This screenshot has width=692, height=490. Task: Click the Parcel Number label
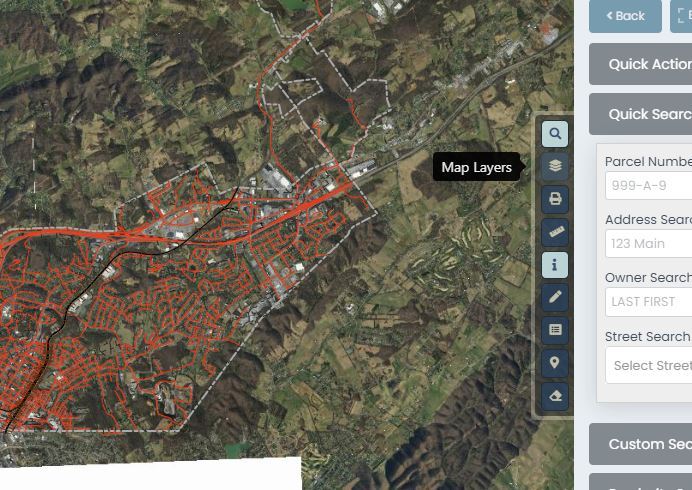click(x=648, y=162)
